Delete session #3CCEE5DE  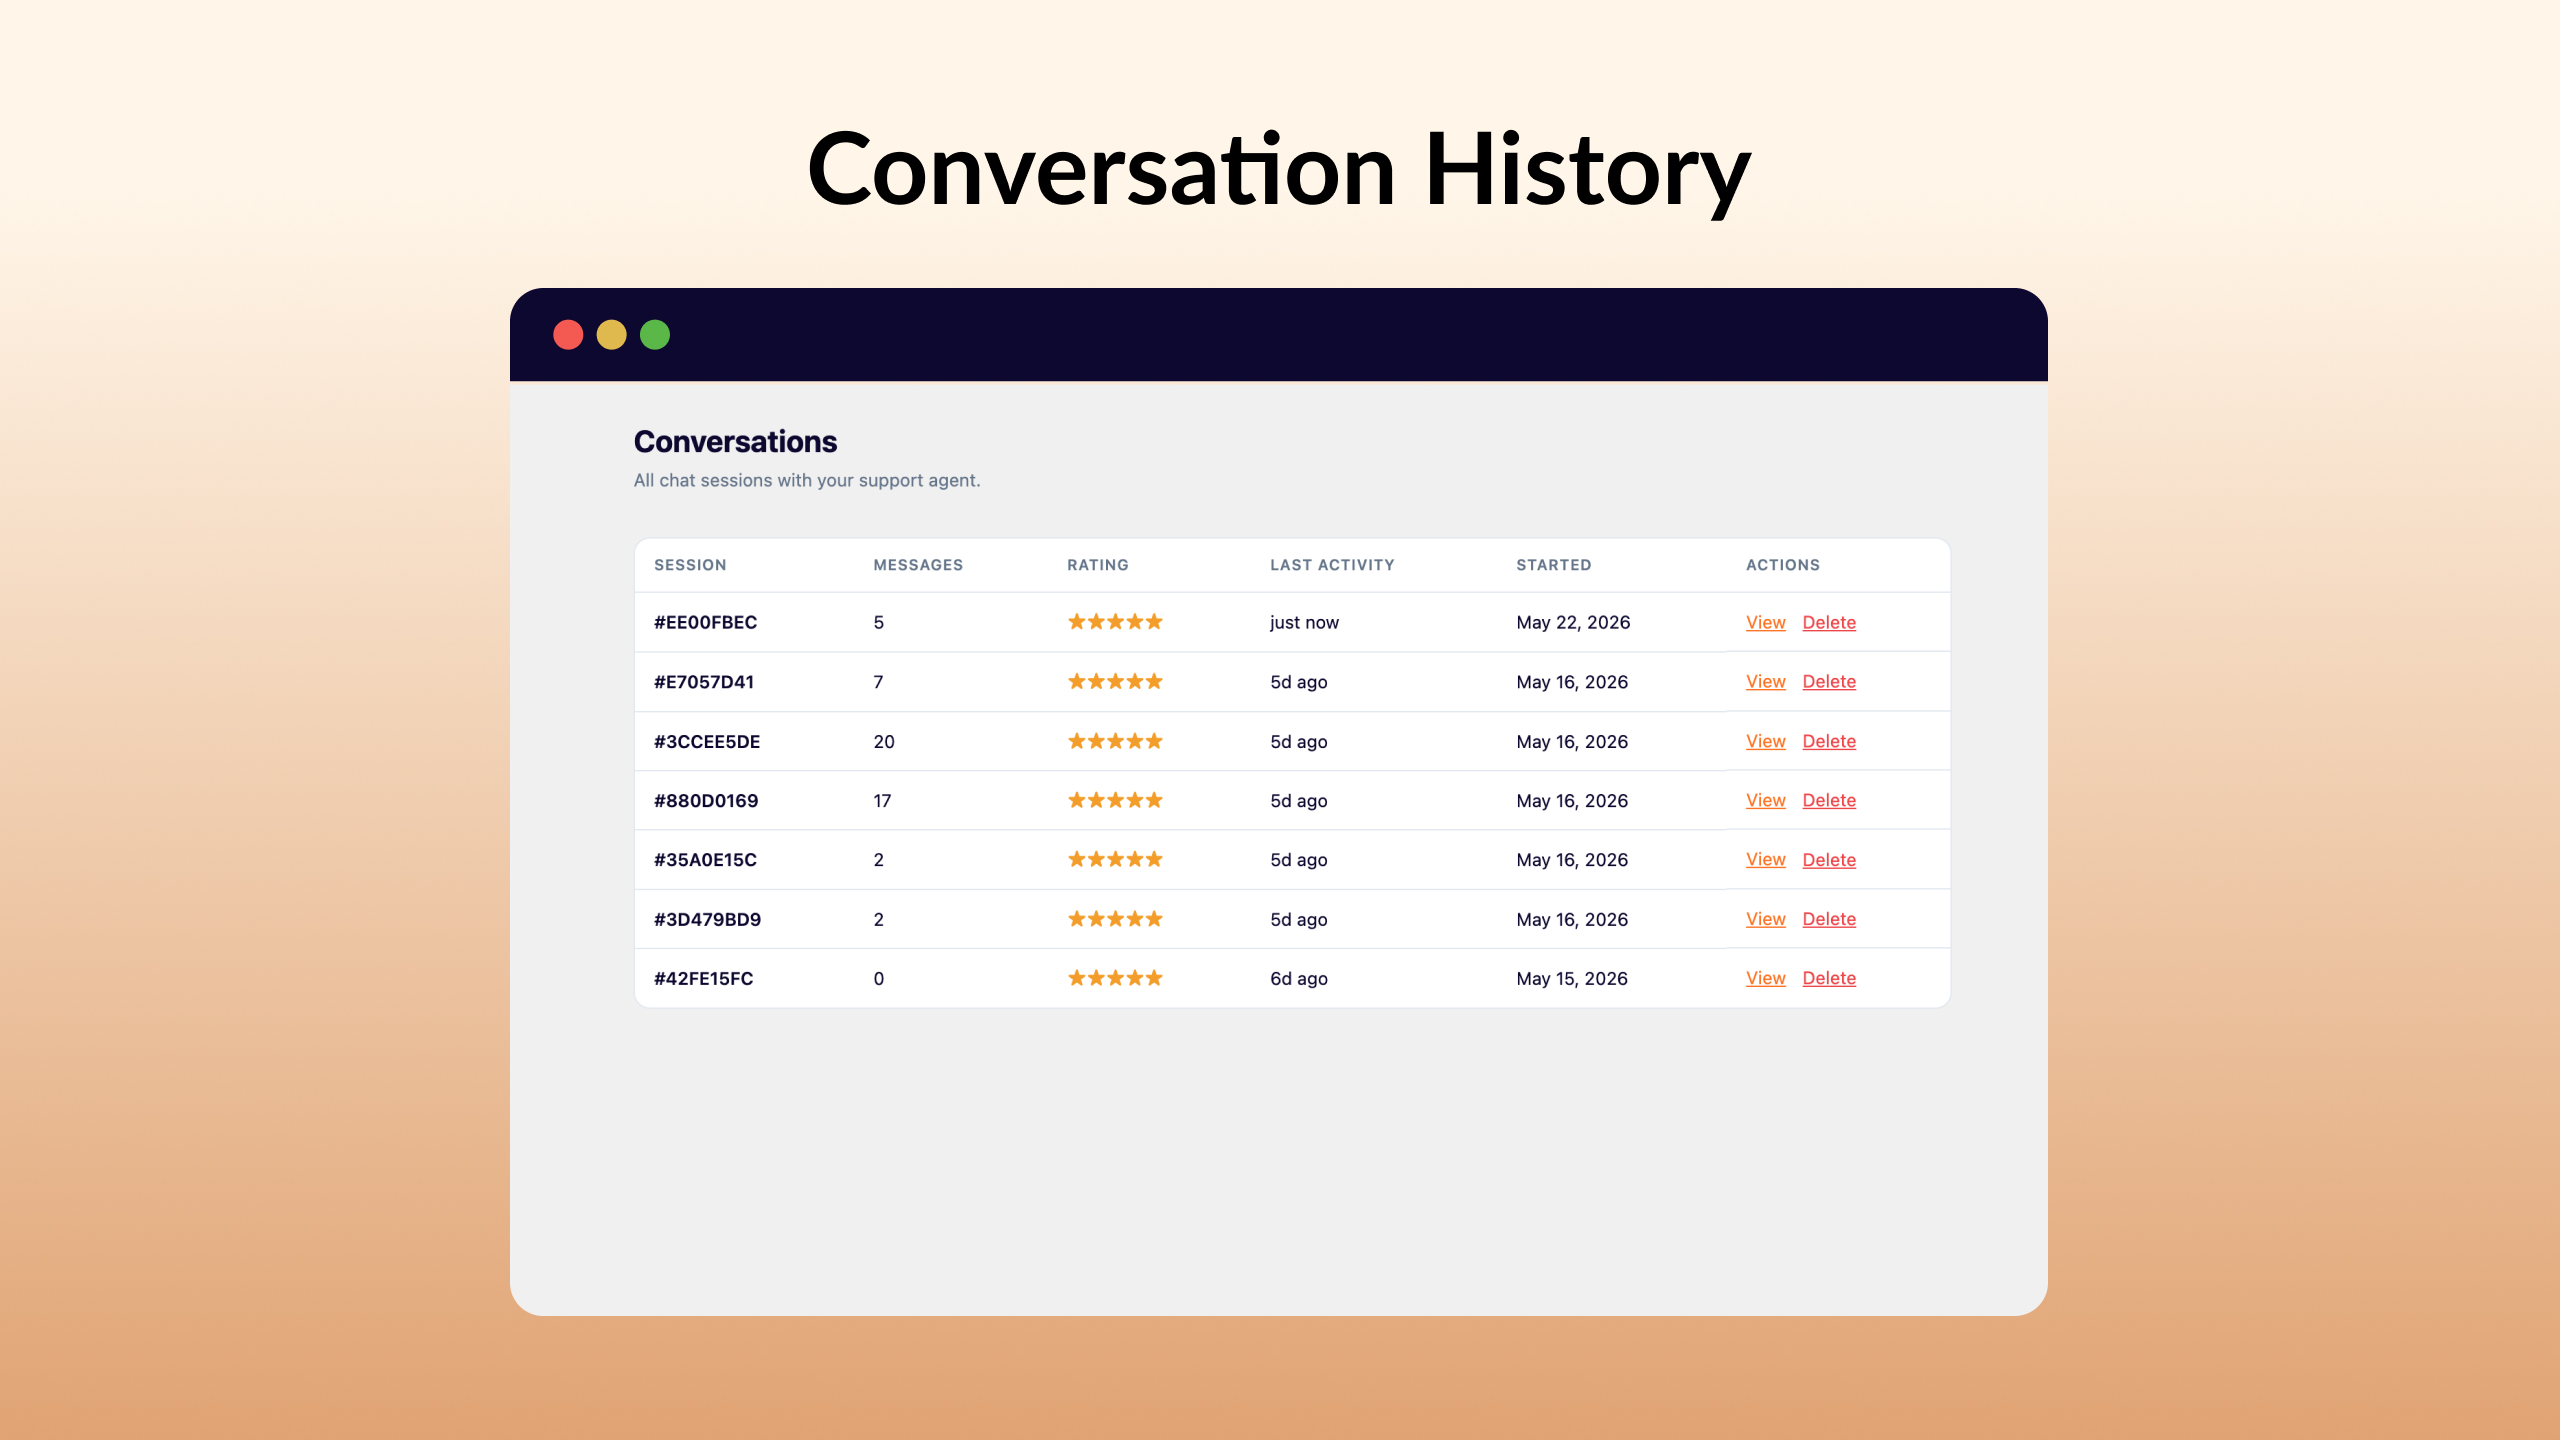coord(1829,741)
